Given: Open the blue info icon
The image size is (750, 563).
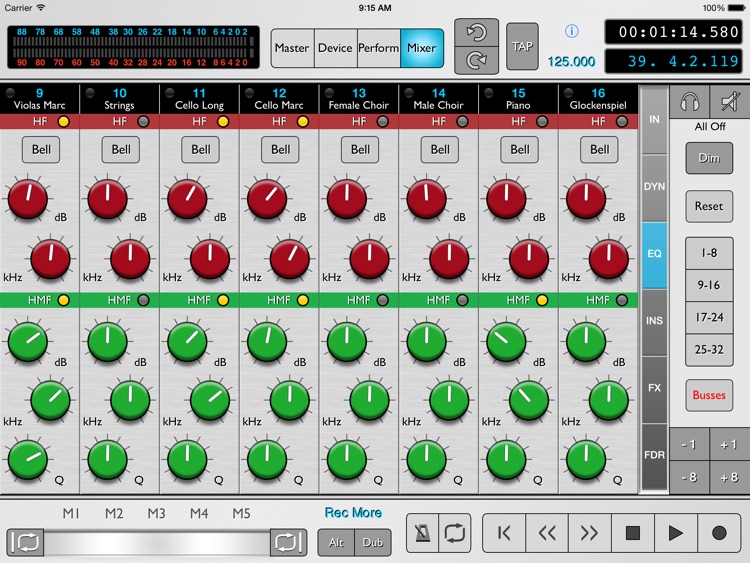Looking at the screenshot, I should pyautogui.click(x=572, y=31).
